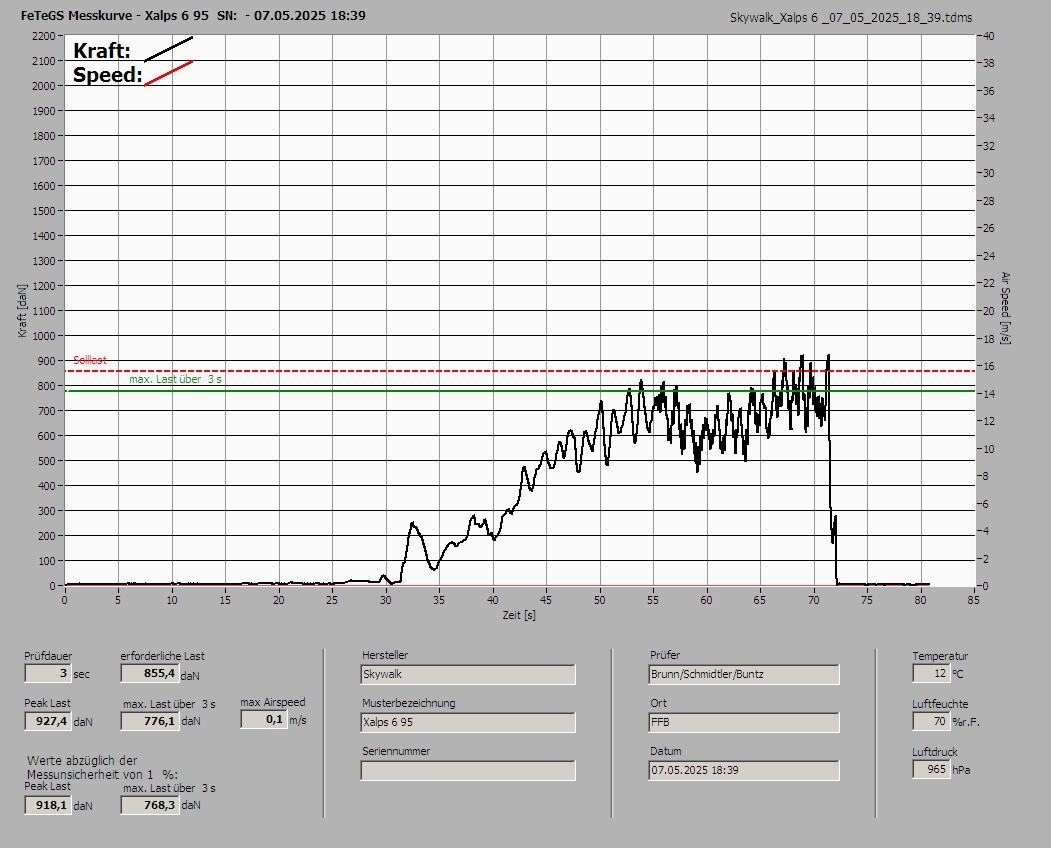Select the Ort field containing FFB
Image resolution: width=1051 pixels, height=848 pixels.
pyautogui.click(x=744, y=722)
